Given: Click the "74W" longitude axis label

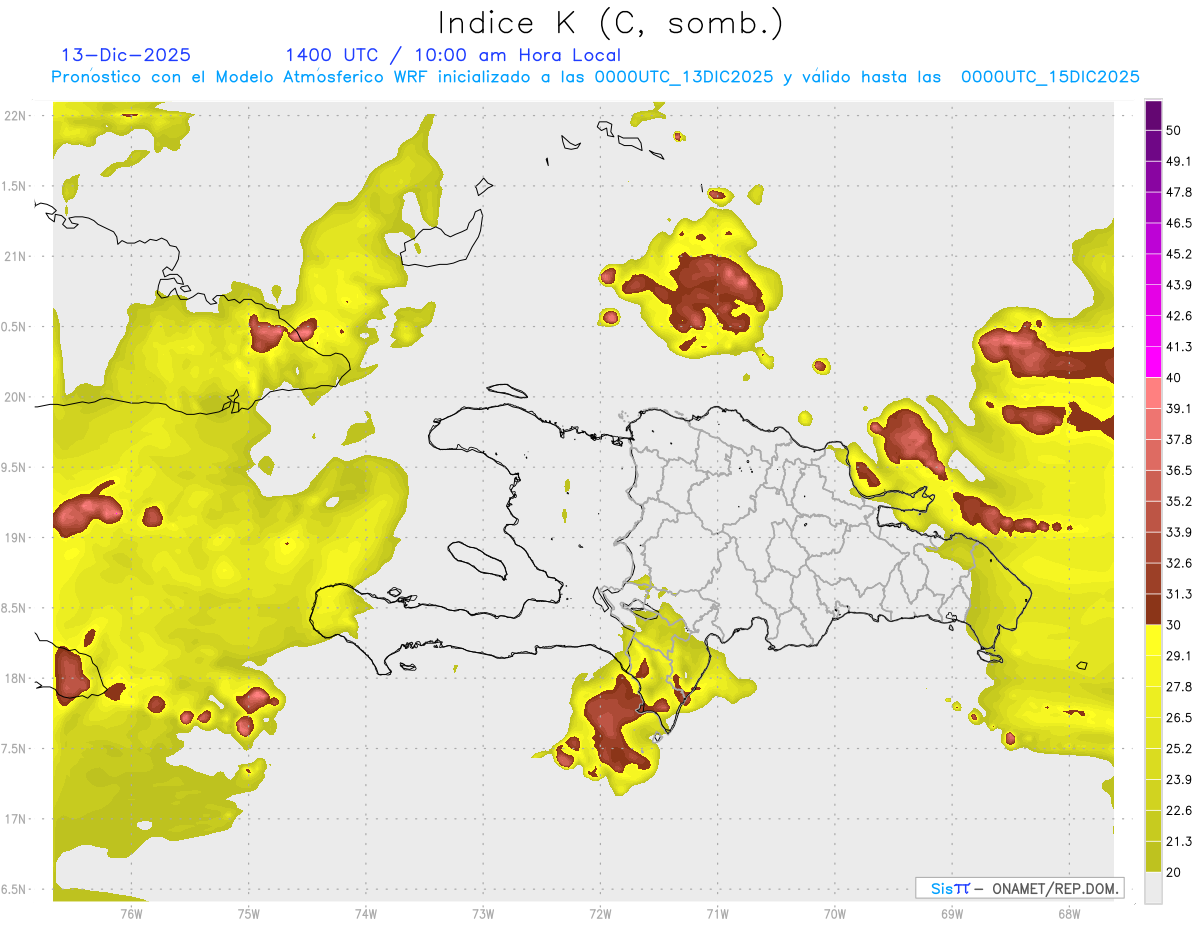Looking at the screenshot, I should click(366, 913).
